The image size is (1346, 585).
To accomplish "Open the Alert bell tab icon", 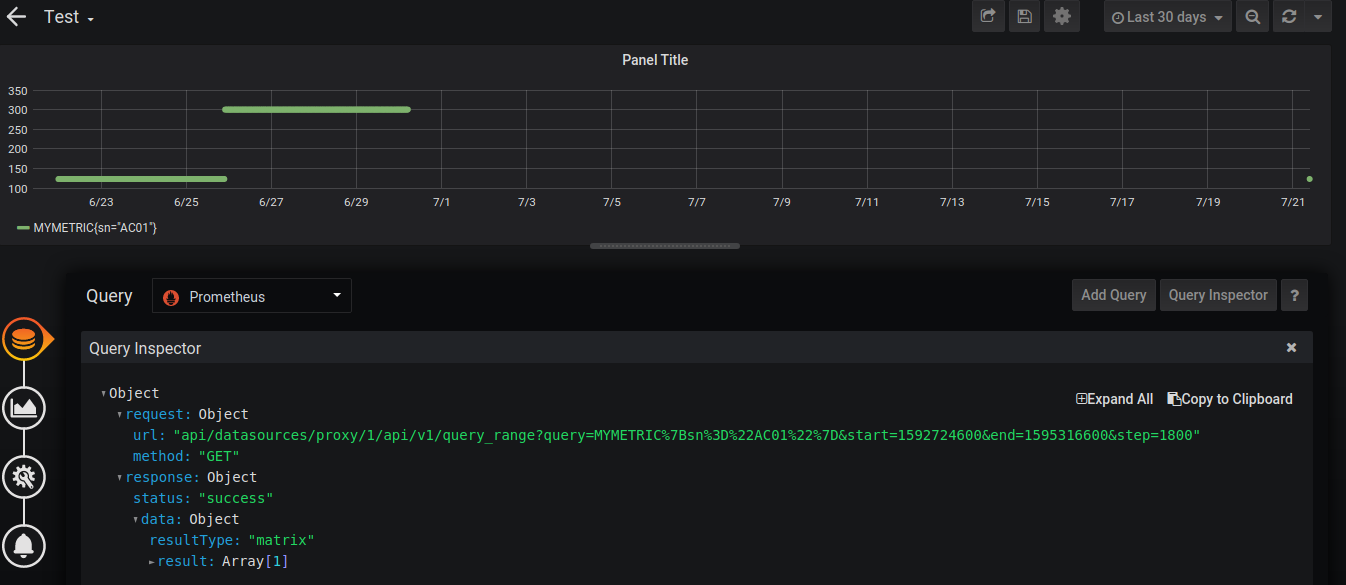I will (24, 545).
